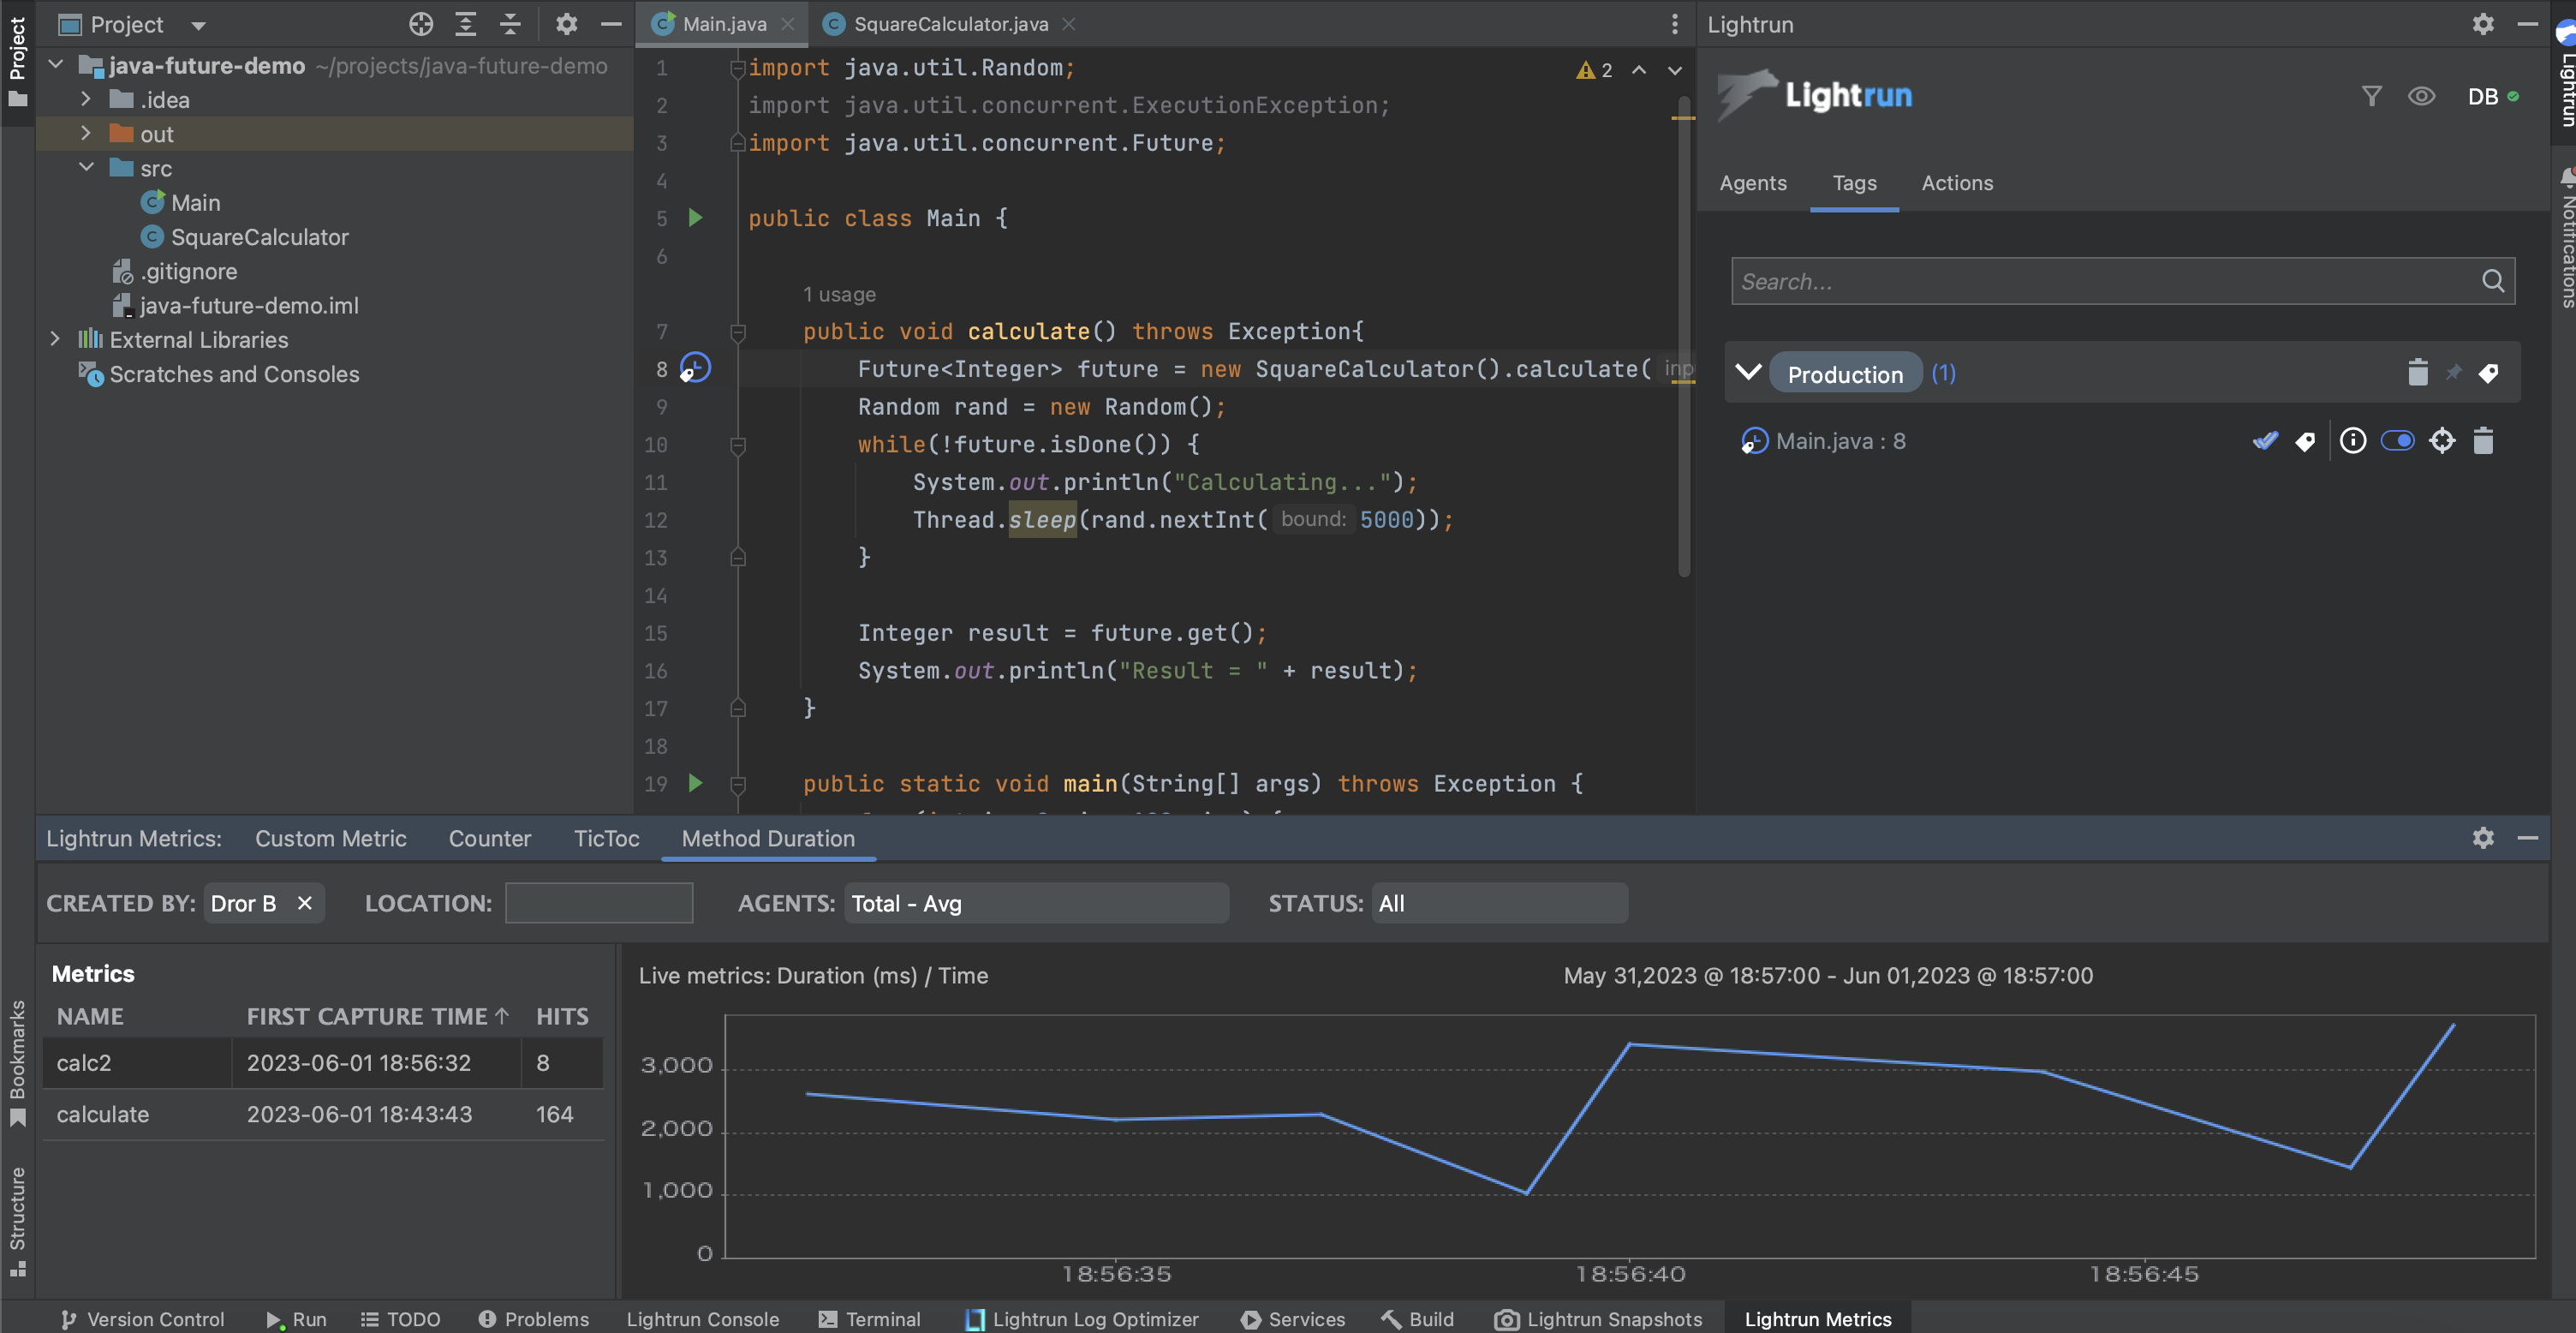This screenshot has width=2576, height=1333.
Task: Open Lightrun Metrics panel settings gear
Action: point(2483,838)
